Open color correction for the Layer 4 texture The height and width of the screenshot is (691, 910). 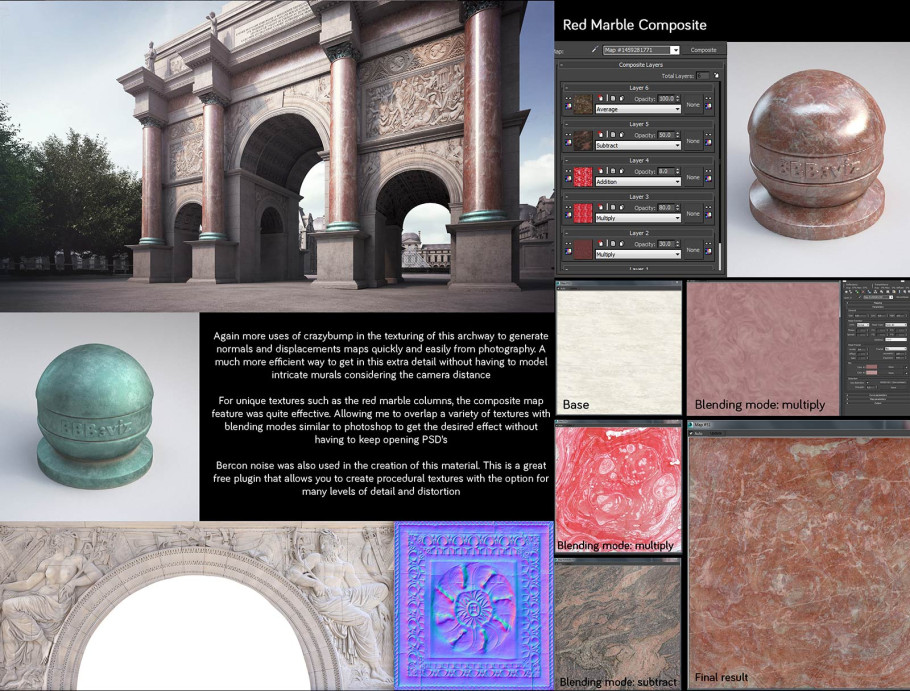click(568, 179)
